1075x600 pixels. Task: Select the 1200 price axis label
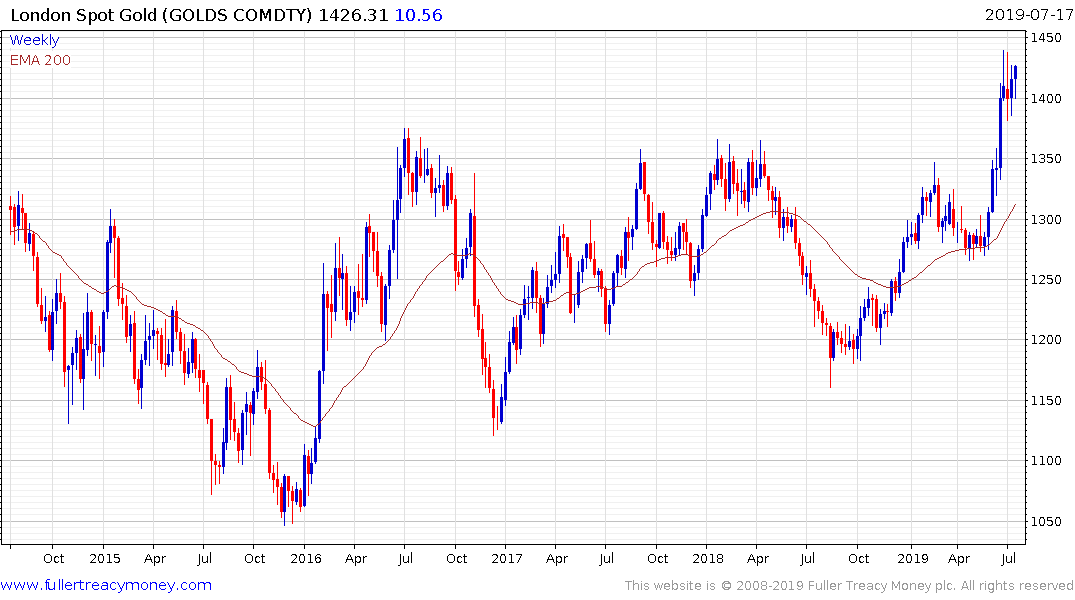coord(1046,340)
